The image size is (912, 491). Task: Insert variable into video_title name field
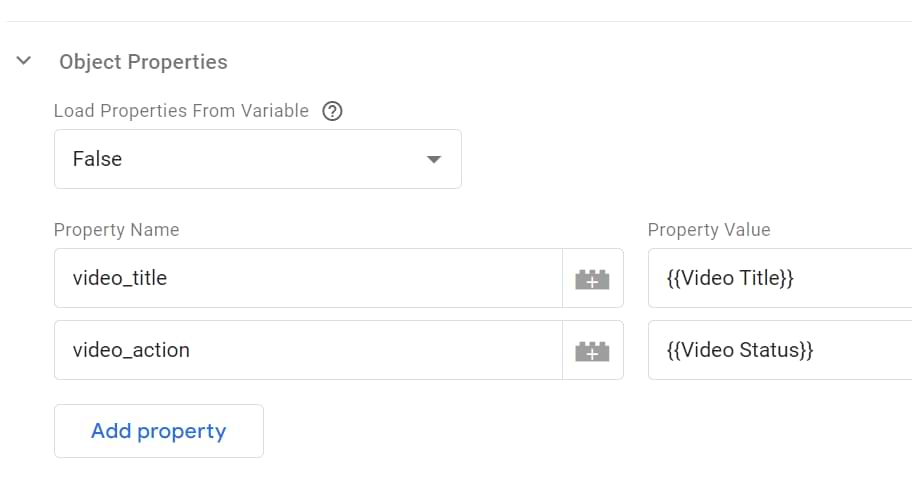pos(592,279)
